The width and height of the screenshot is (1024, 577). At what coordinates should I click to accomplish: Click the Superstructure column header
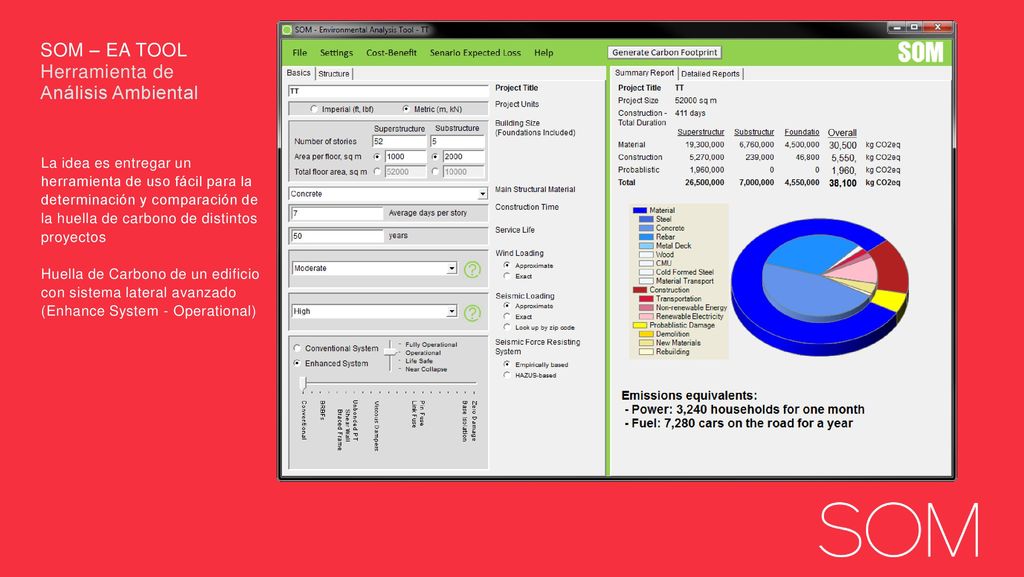click(701, 132)
